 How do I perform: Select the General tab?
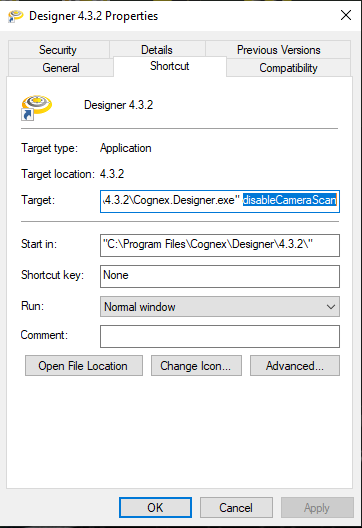pos(61,68)
